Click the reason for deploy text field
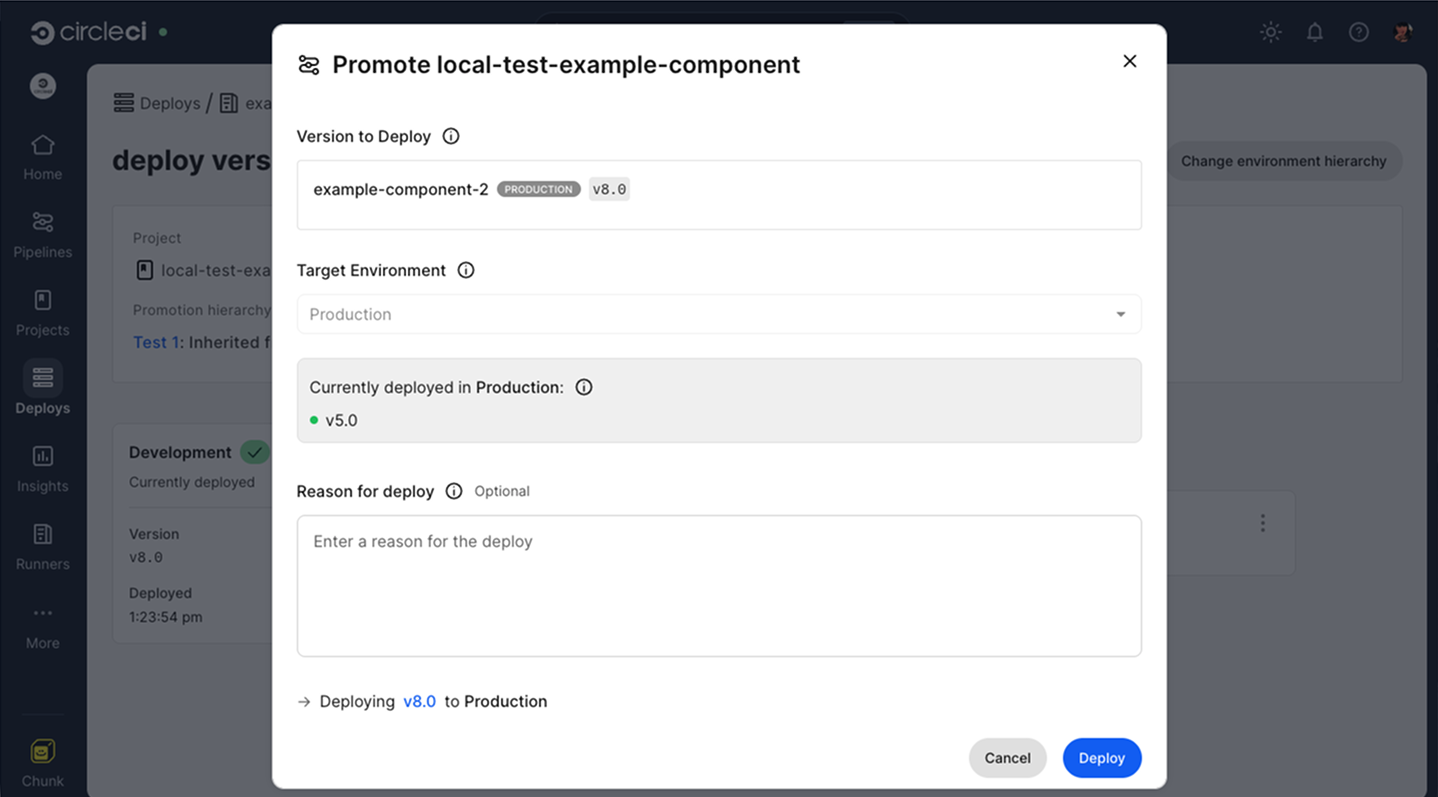The image size is (1438, 797). click(x=718, y=583)
